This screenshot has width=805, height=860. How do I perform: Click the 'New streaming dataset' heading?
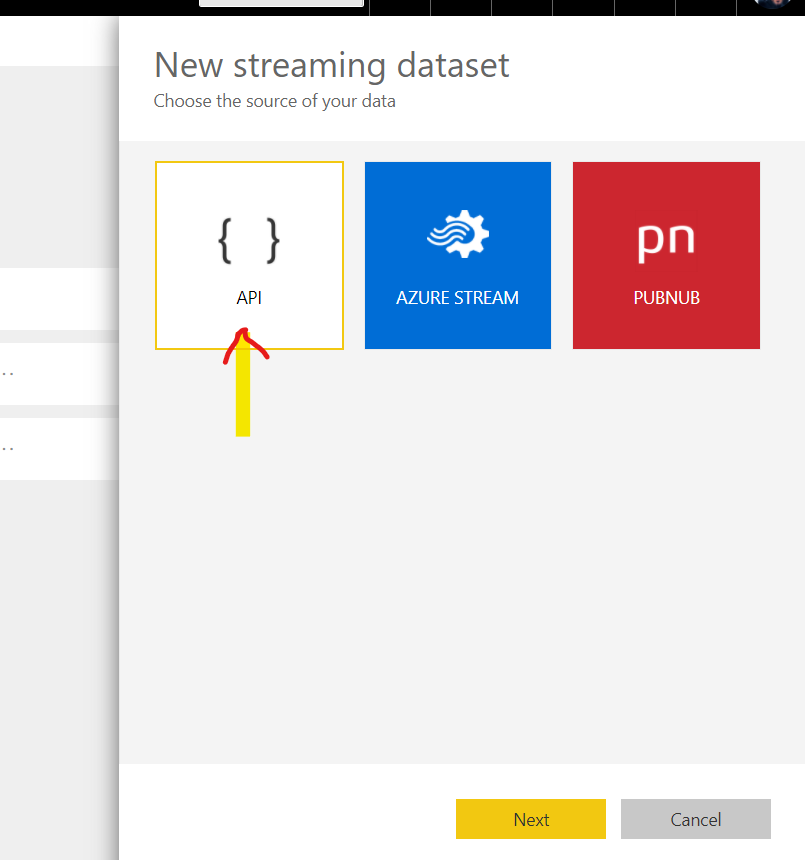(331, 64)
